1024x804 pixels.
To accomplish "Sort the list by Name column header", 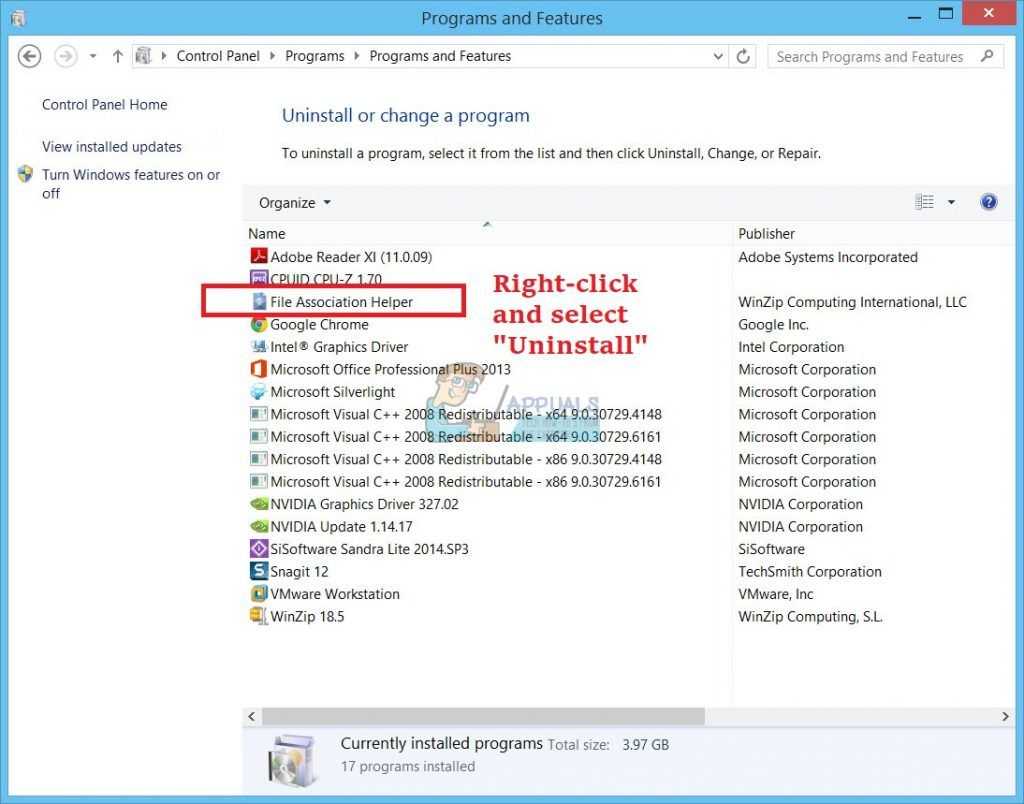I will tap(267, 234).
